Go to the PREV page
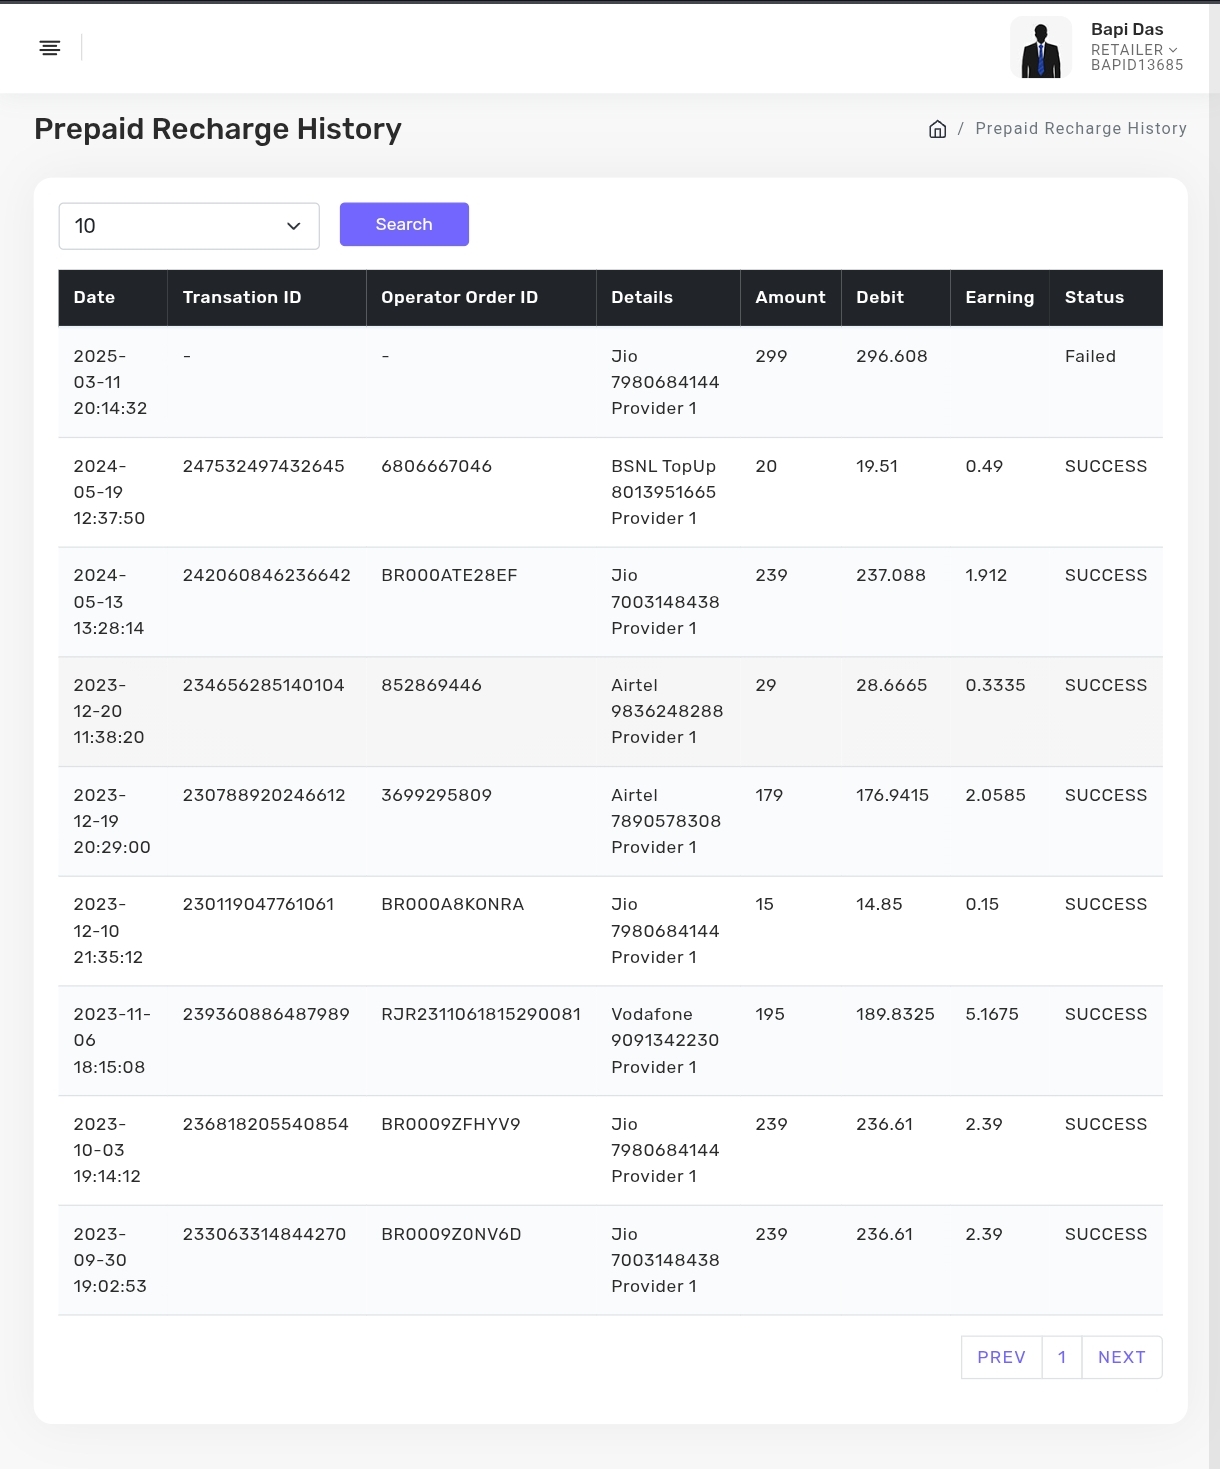Image resolution: width=1220 pixels, height=1469 pixels. [x=1001, y=1357]
